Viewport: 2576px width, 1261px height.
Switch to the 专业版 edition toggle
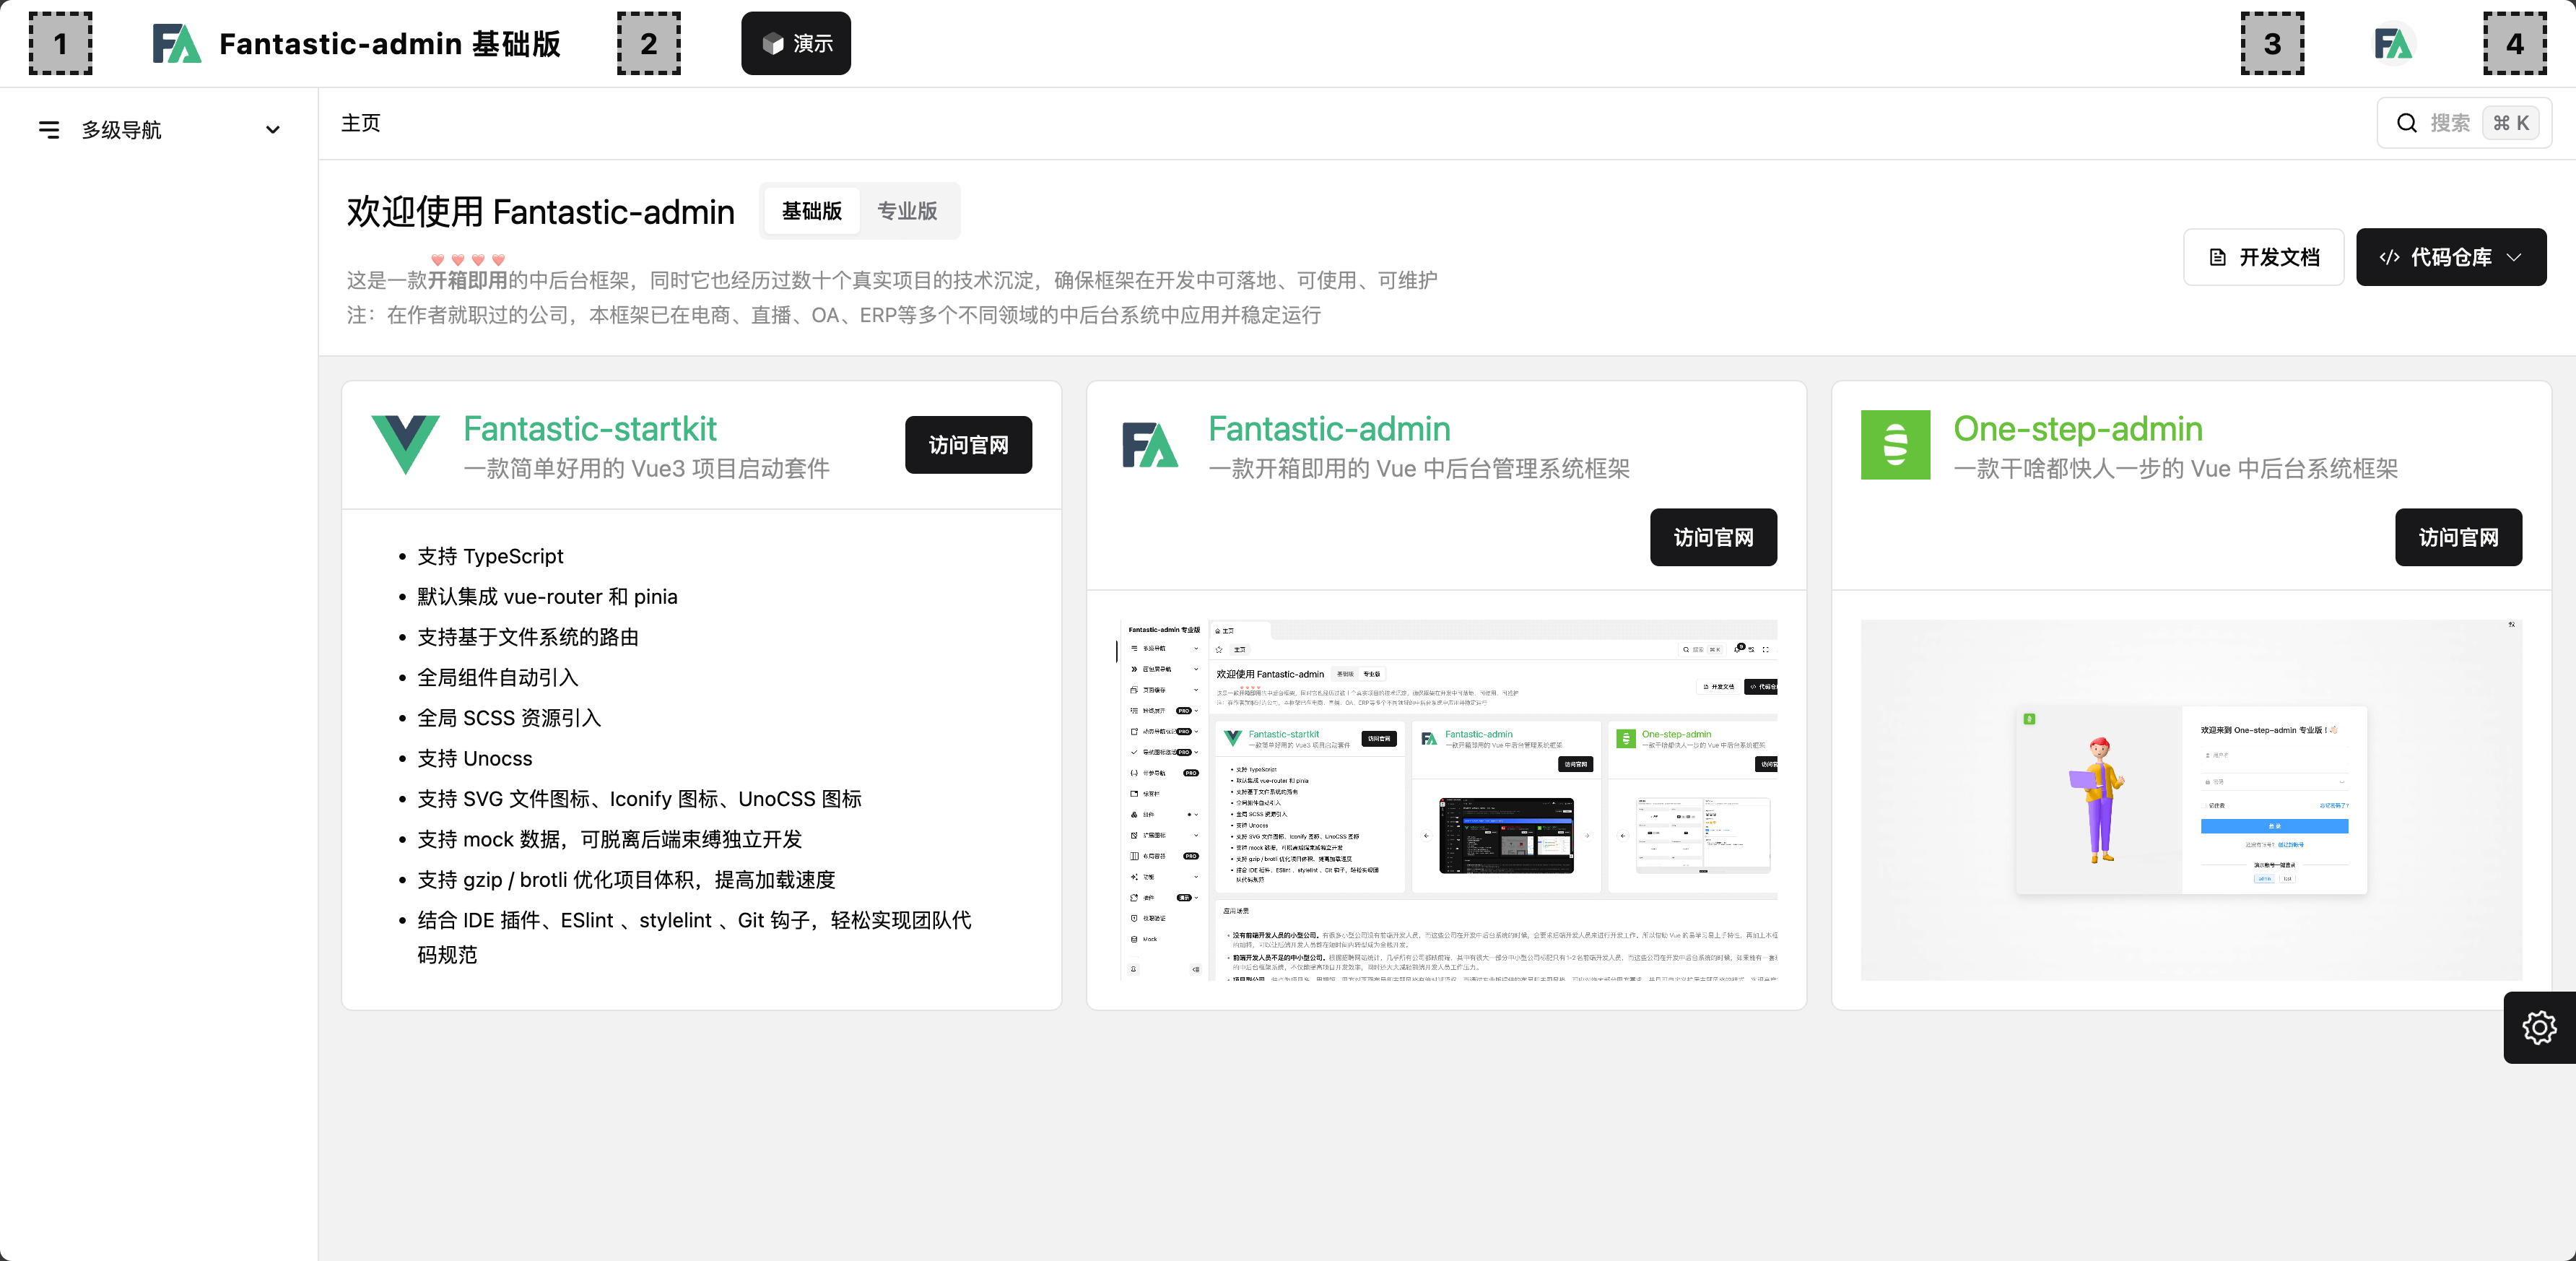tap(906, 211)
